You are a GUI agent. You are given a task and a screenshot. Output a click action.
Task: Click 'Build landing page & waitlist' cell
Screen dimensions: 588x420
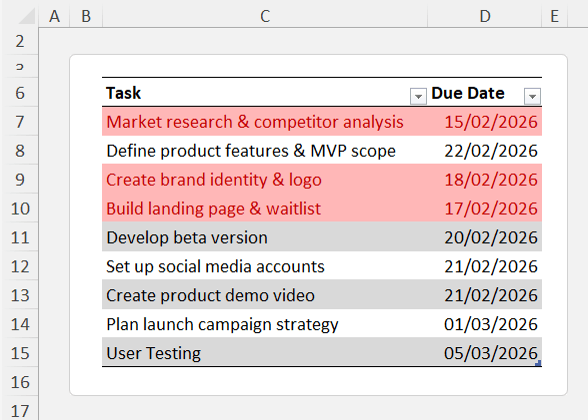click(265, 208)
